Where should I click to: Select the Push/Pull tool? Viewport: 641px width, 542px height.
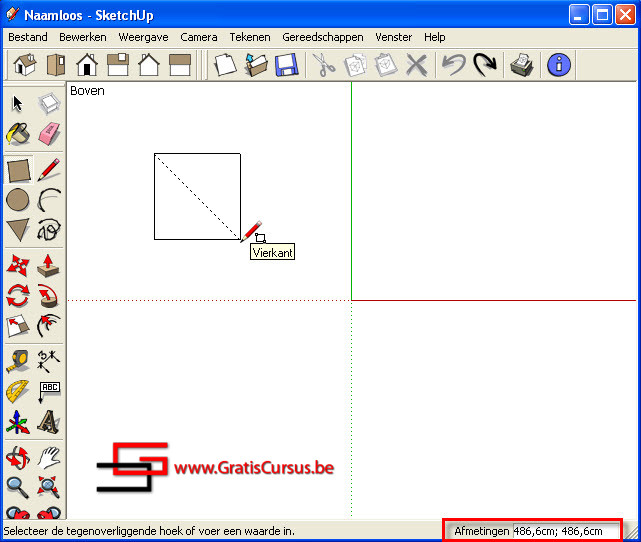click(49, 266)
